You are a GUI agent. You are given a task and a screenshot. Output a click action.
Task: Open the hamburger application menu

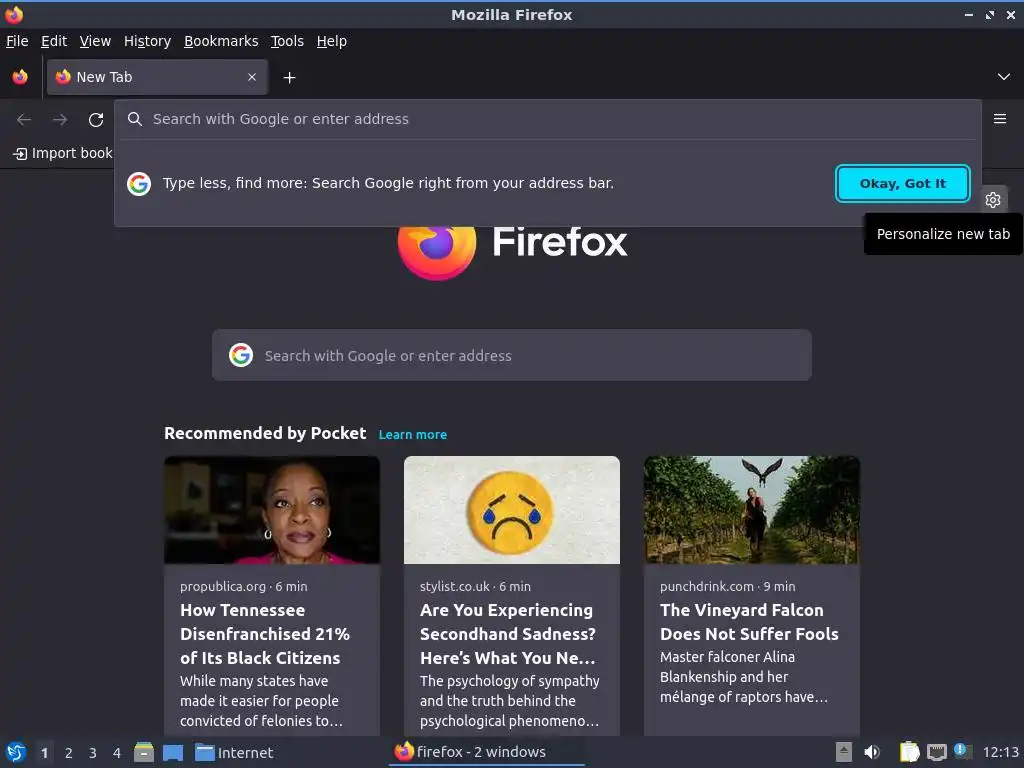coord(1000,119)
